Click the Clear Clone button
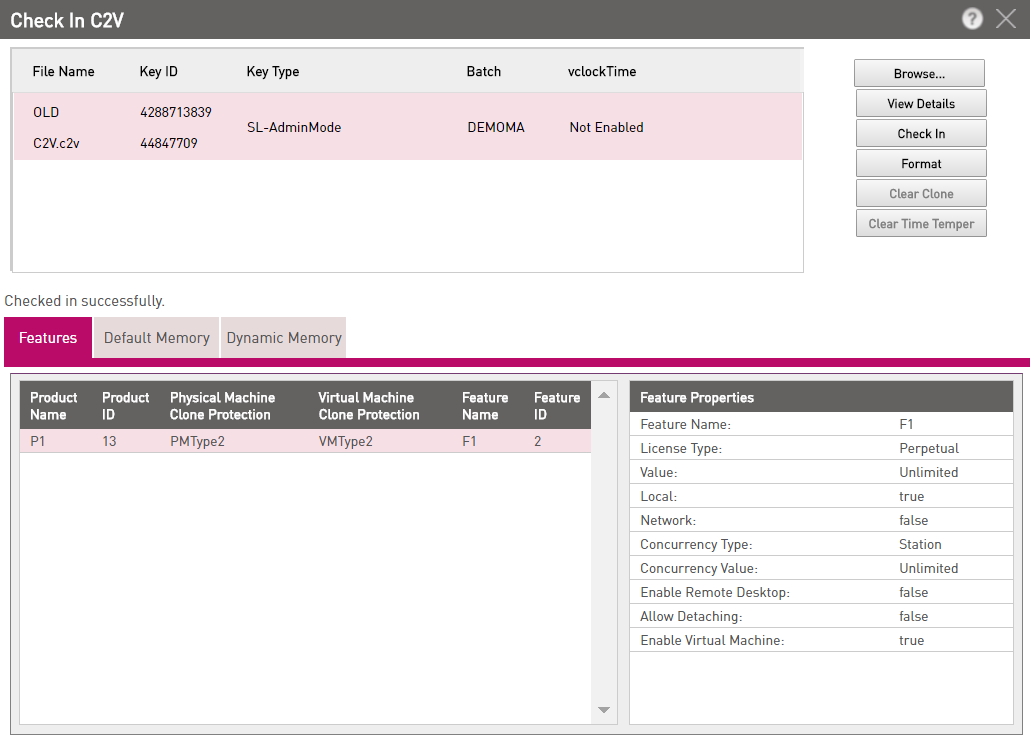Screen dimensions: 1030x741 [x=921, y=194]
